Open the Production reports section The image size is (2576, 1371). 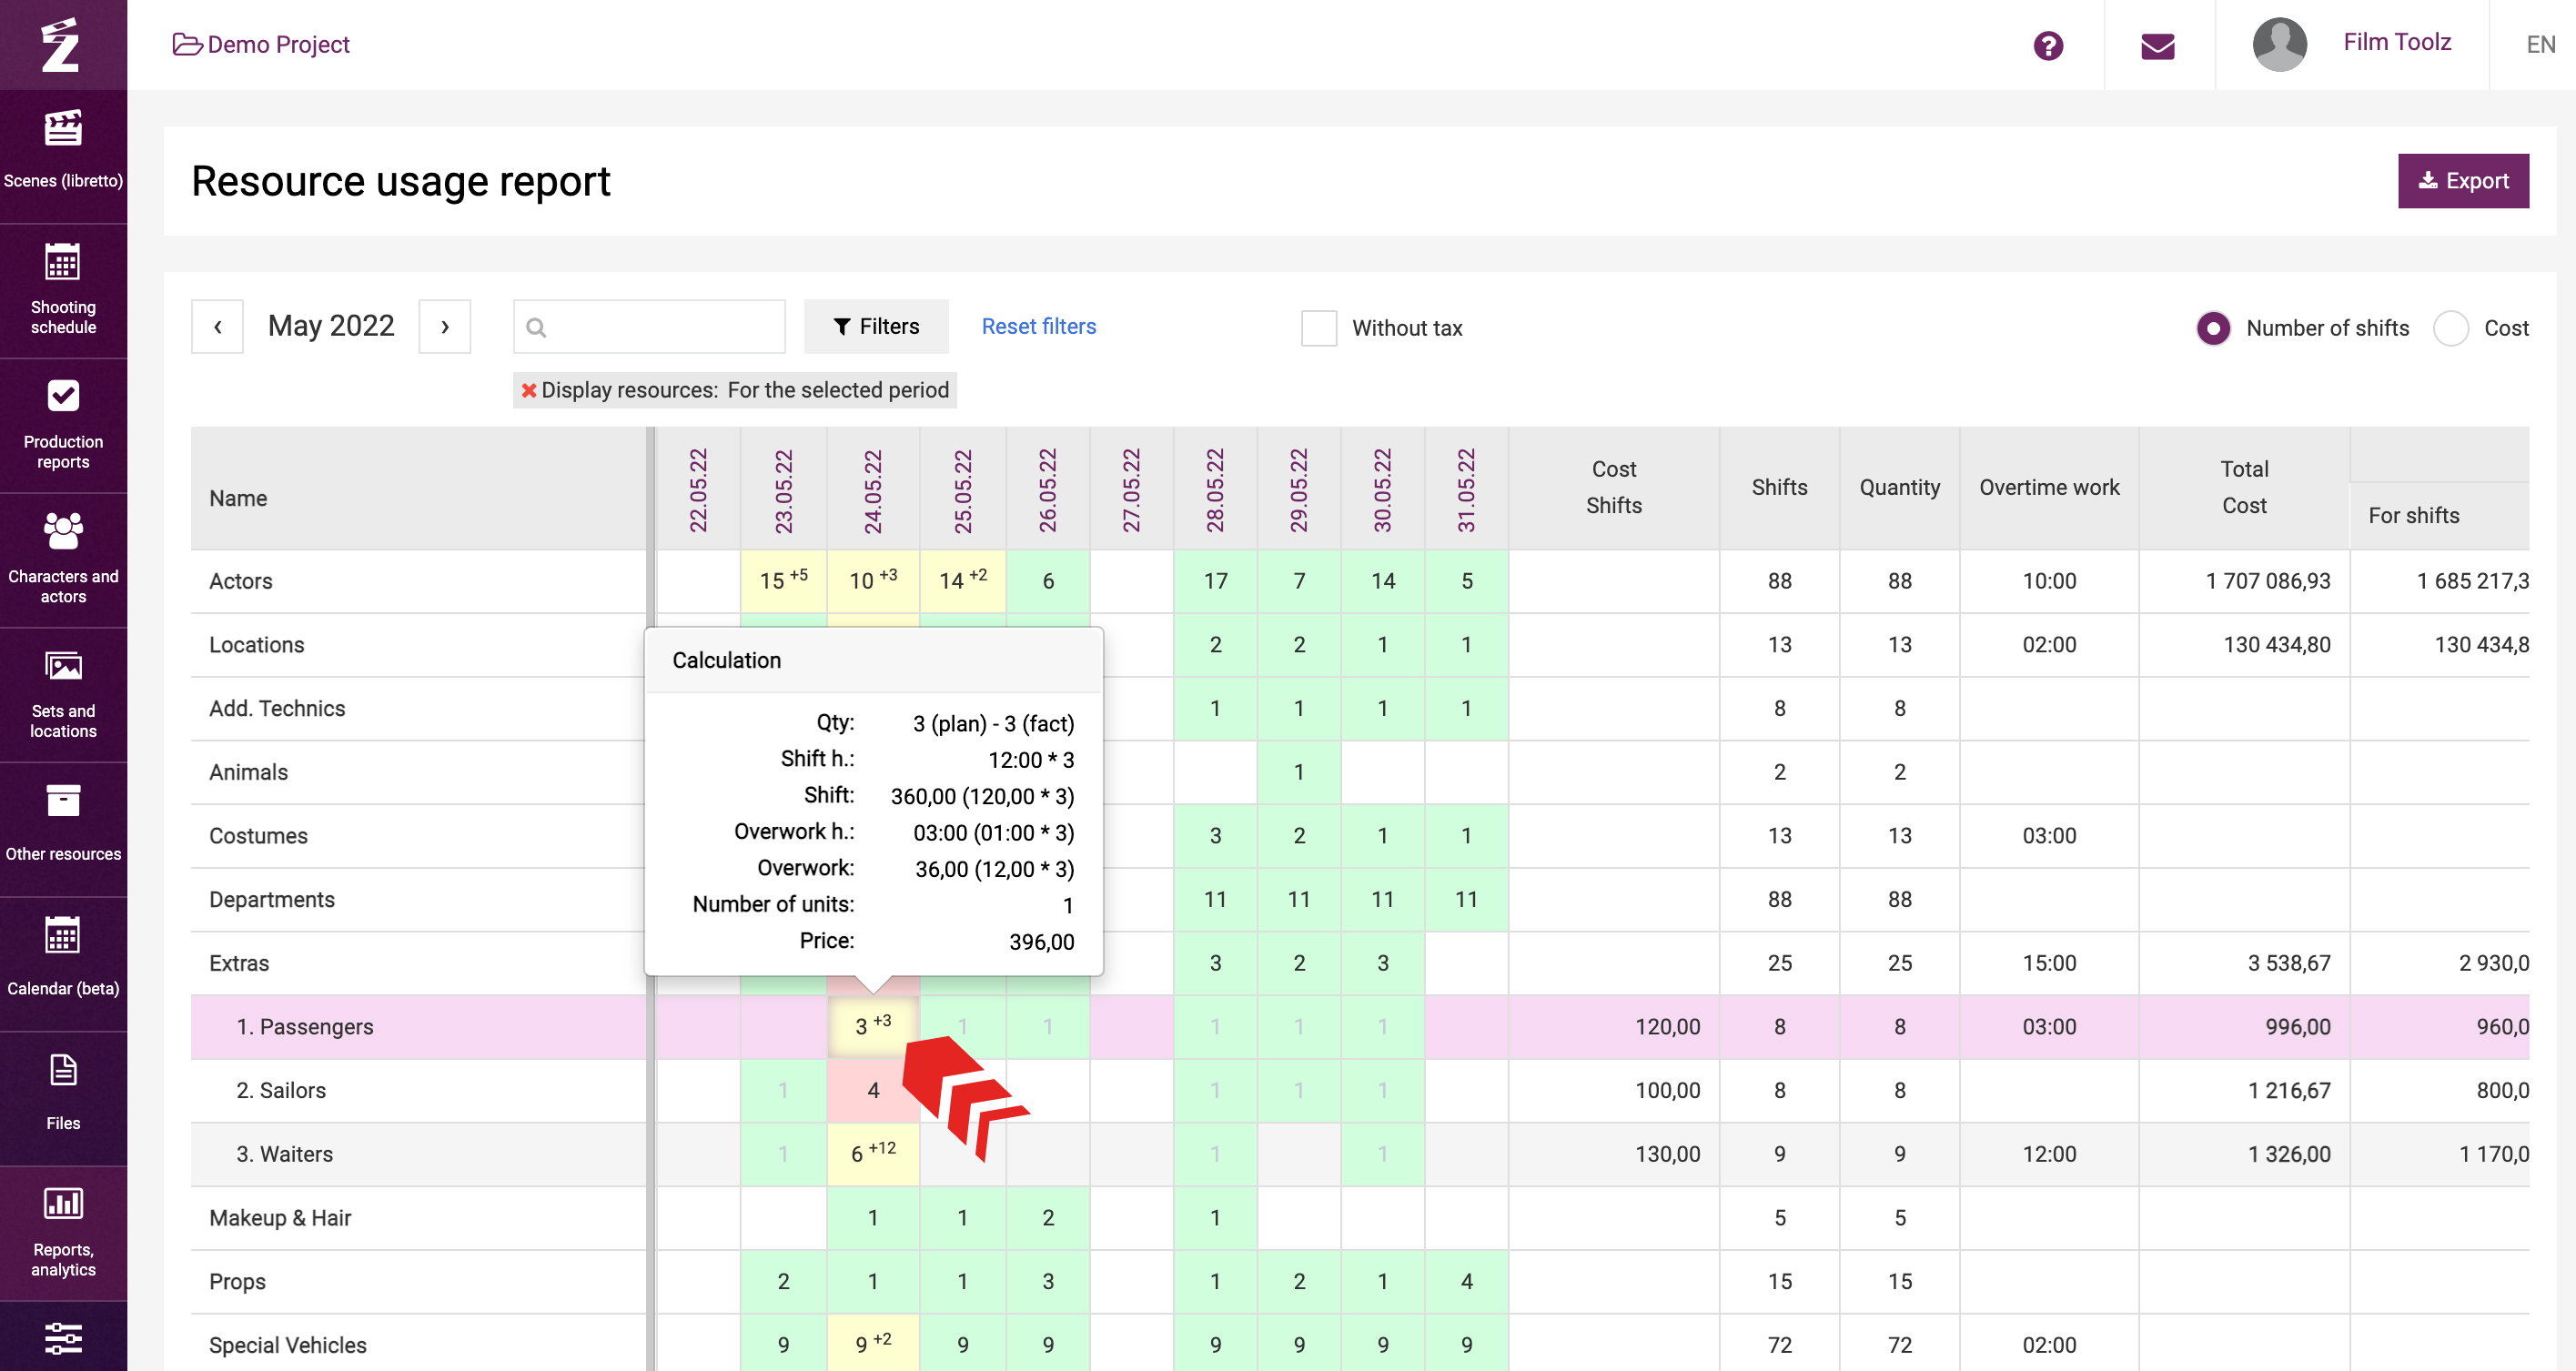tap(63, 425)
